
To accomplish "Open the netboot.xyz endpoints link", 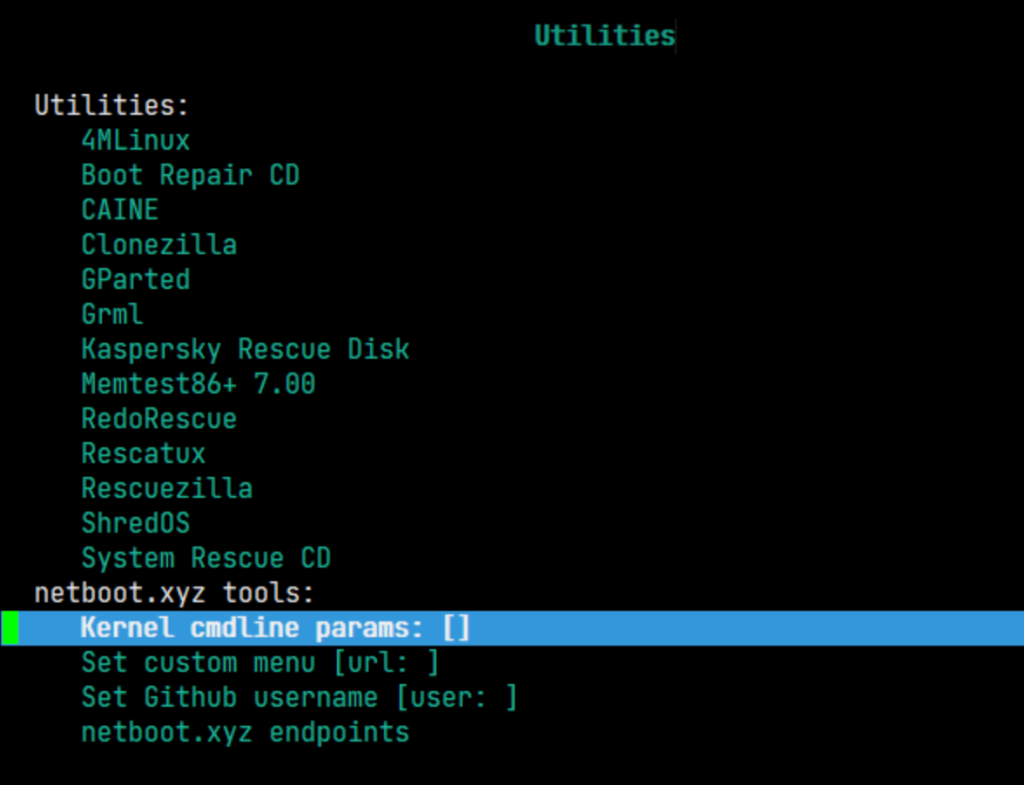I will (245, 733).
